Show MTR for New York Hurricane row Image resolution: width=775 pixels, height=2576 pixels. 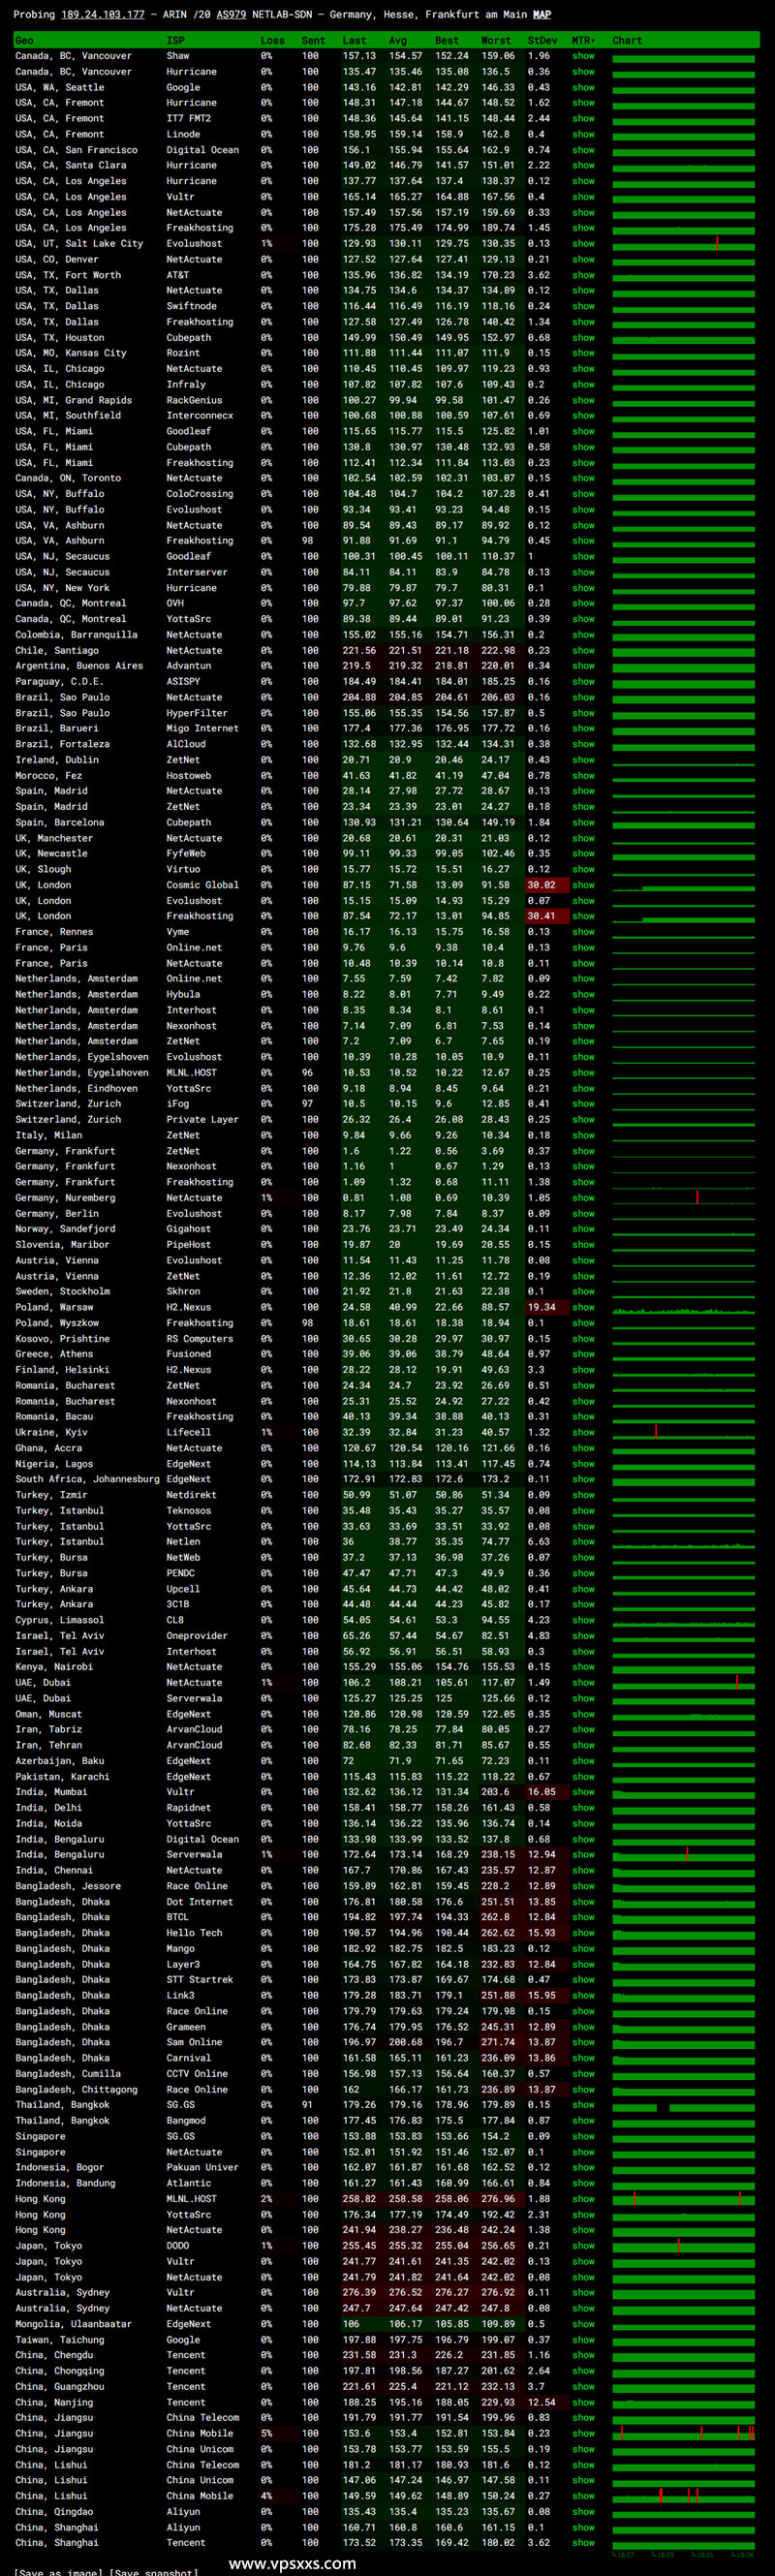tap(583, 588)
